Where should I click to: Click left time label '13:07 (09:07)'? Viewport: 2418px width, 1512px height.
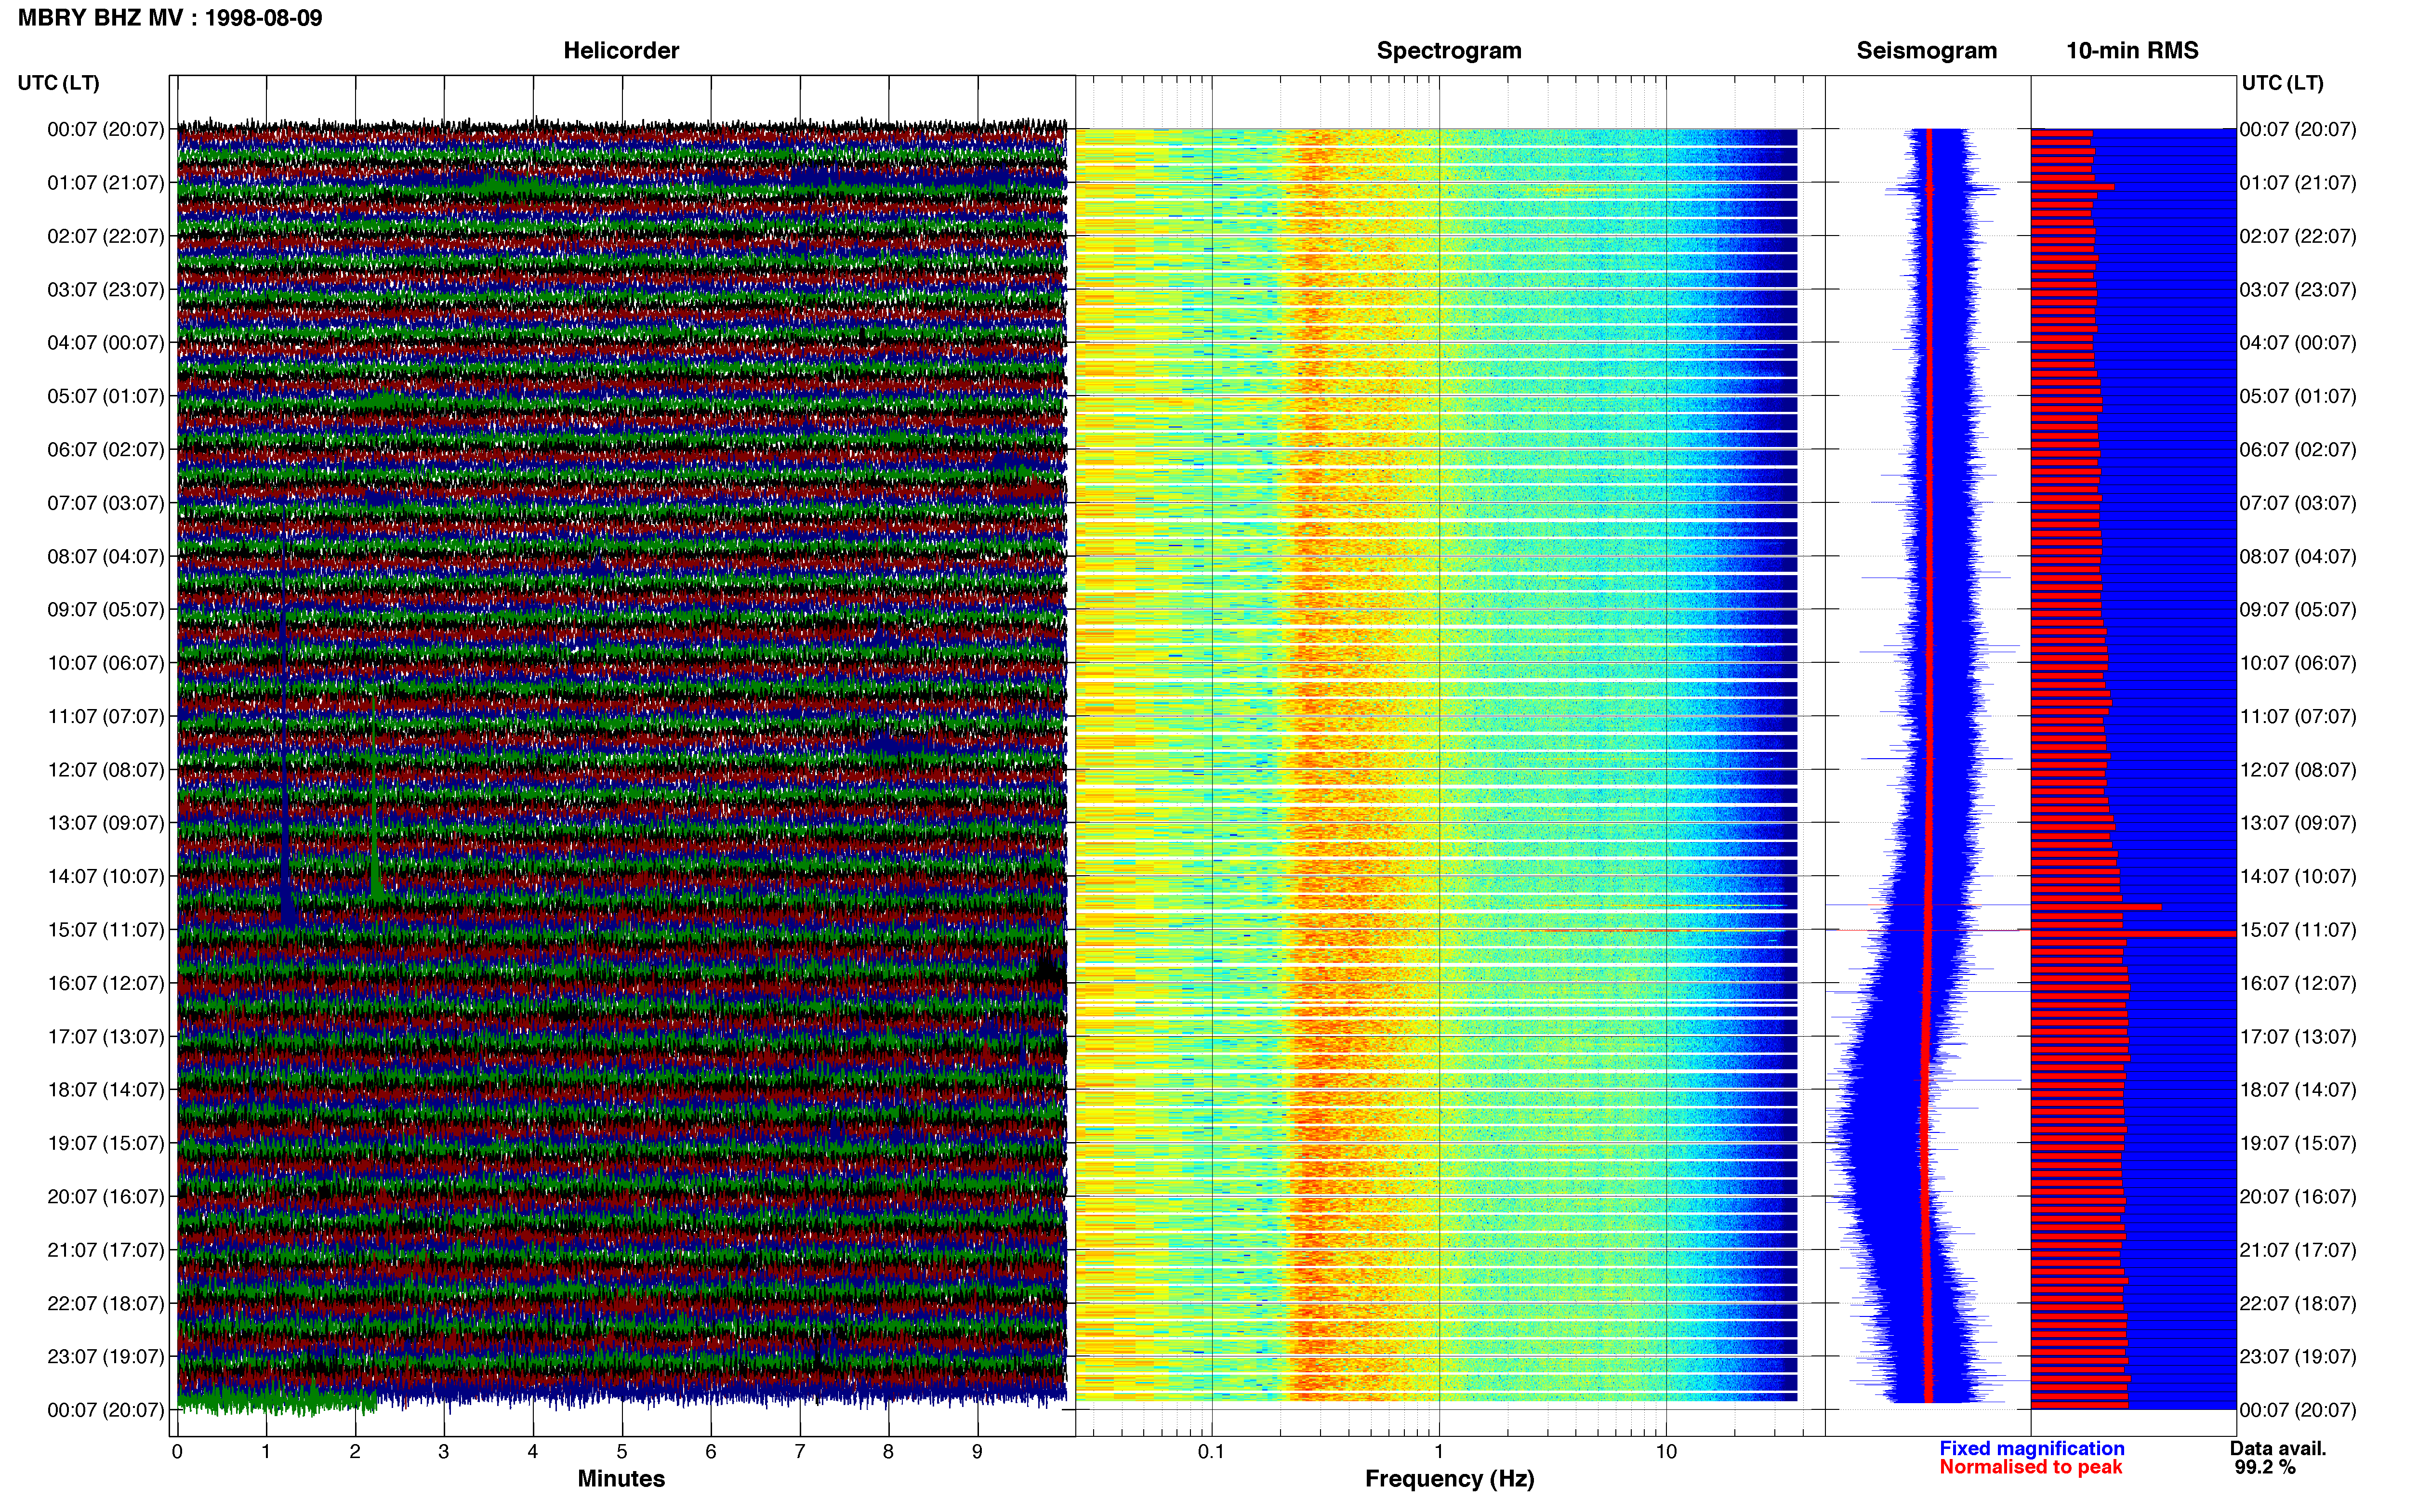click(x=105, y=823)
